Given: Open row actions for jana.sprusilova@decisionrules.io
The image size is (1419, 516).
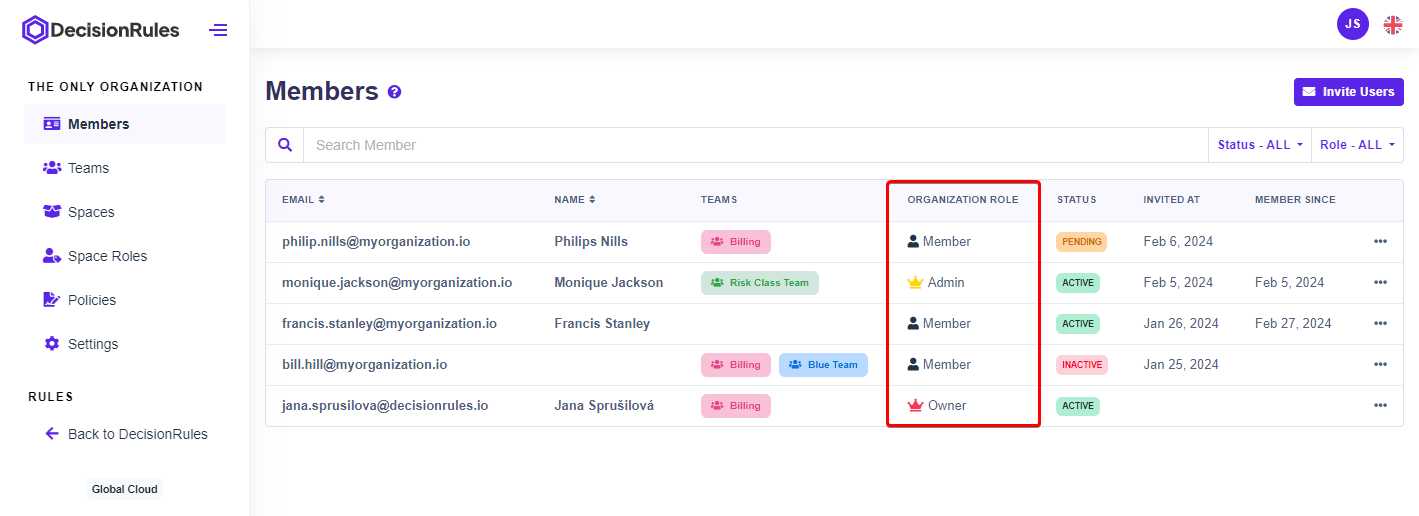Looking at the screenshot, I should [x=1380, y=406].
